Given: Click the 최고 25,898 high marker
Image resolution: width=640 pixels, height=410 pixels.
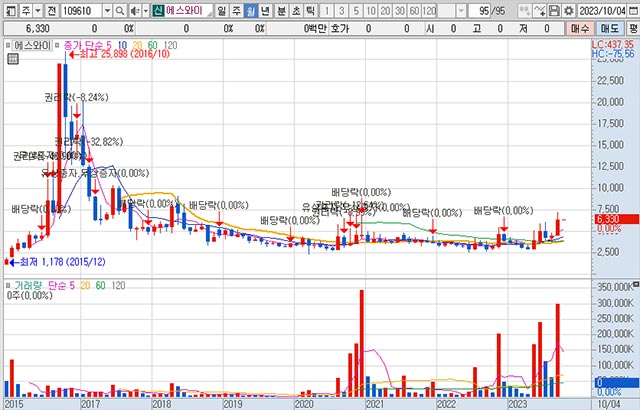Looking at the screenshot, I should 119,54.
